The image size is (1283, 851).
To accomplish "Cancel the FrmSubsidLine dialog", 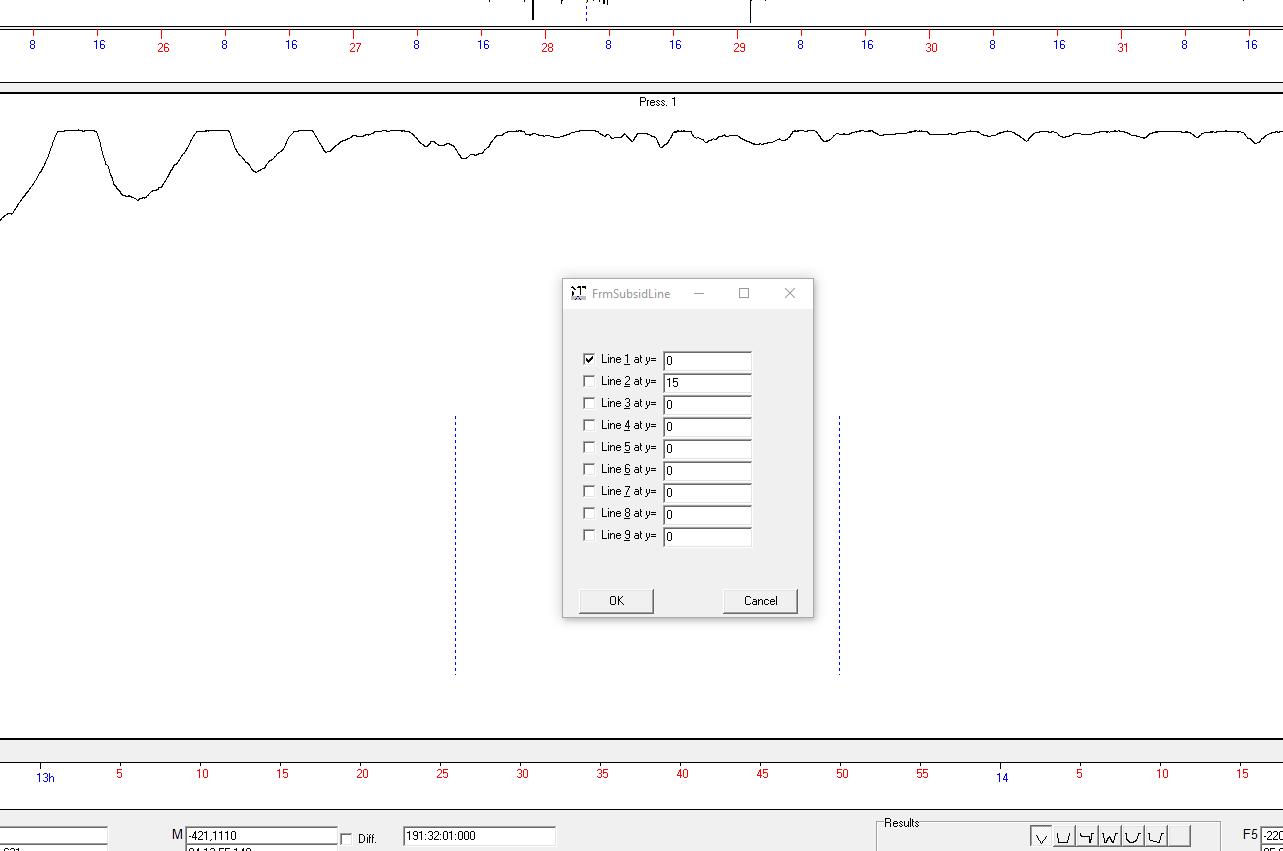I will click(x=760, y=601).
